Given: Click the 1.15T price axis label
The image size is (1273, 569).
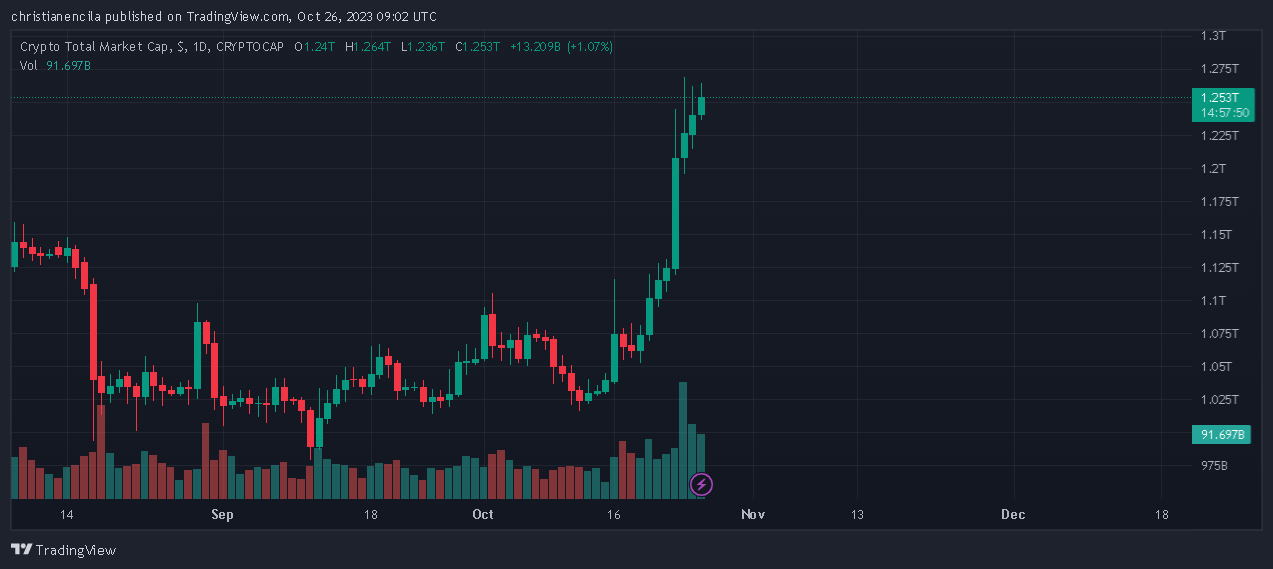Looking at the screenshot, I should 1217,234.
